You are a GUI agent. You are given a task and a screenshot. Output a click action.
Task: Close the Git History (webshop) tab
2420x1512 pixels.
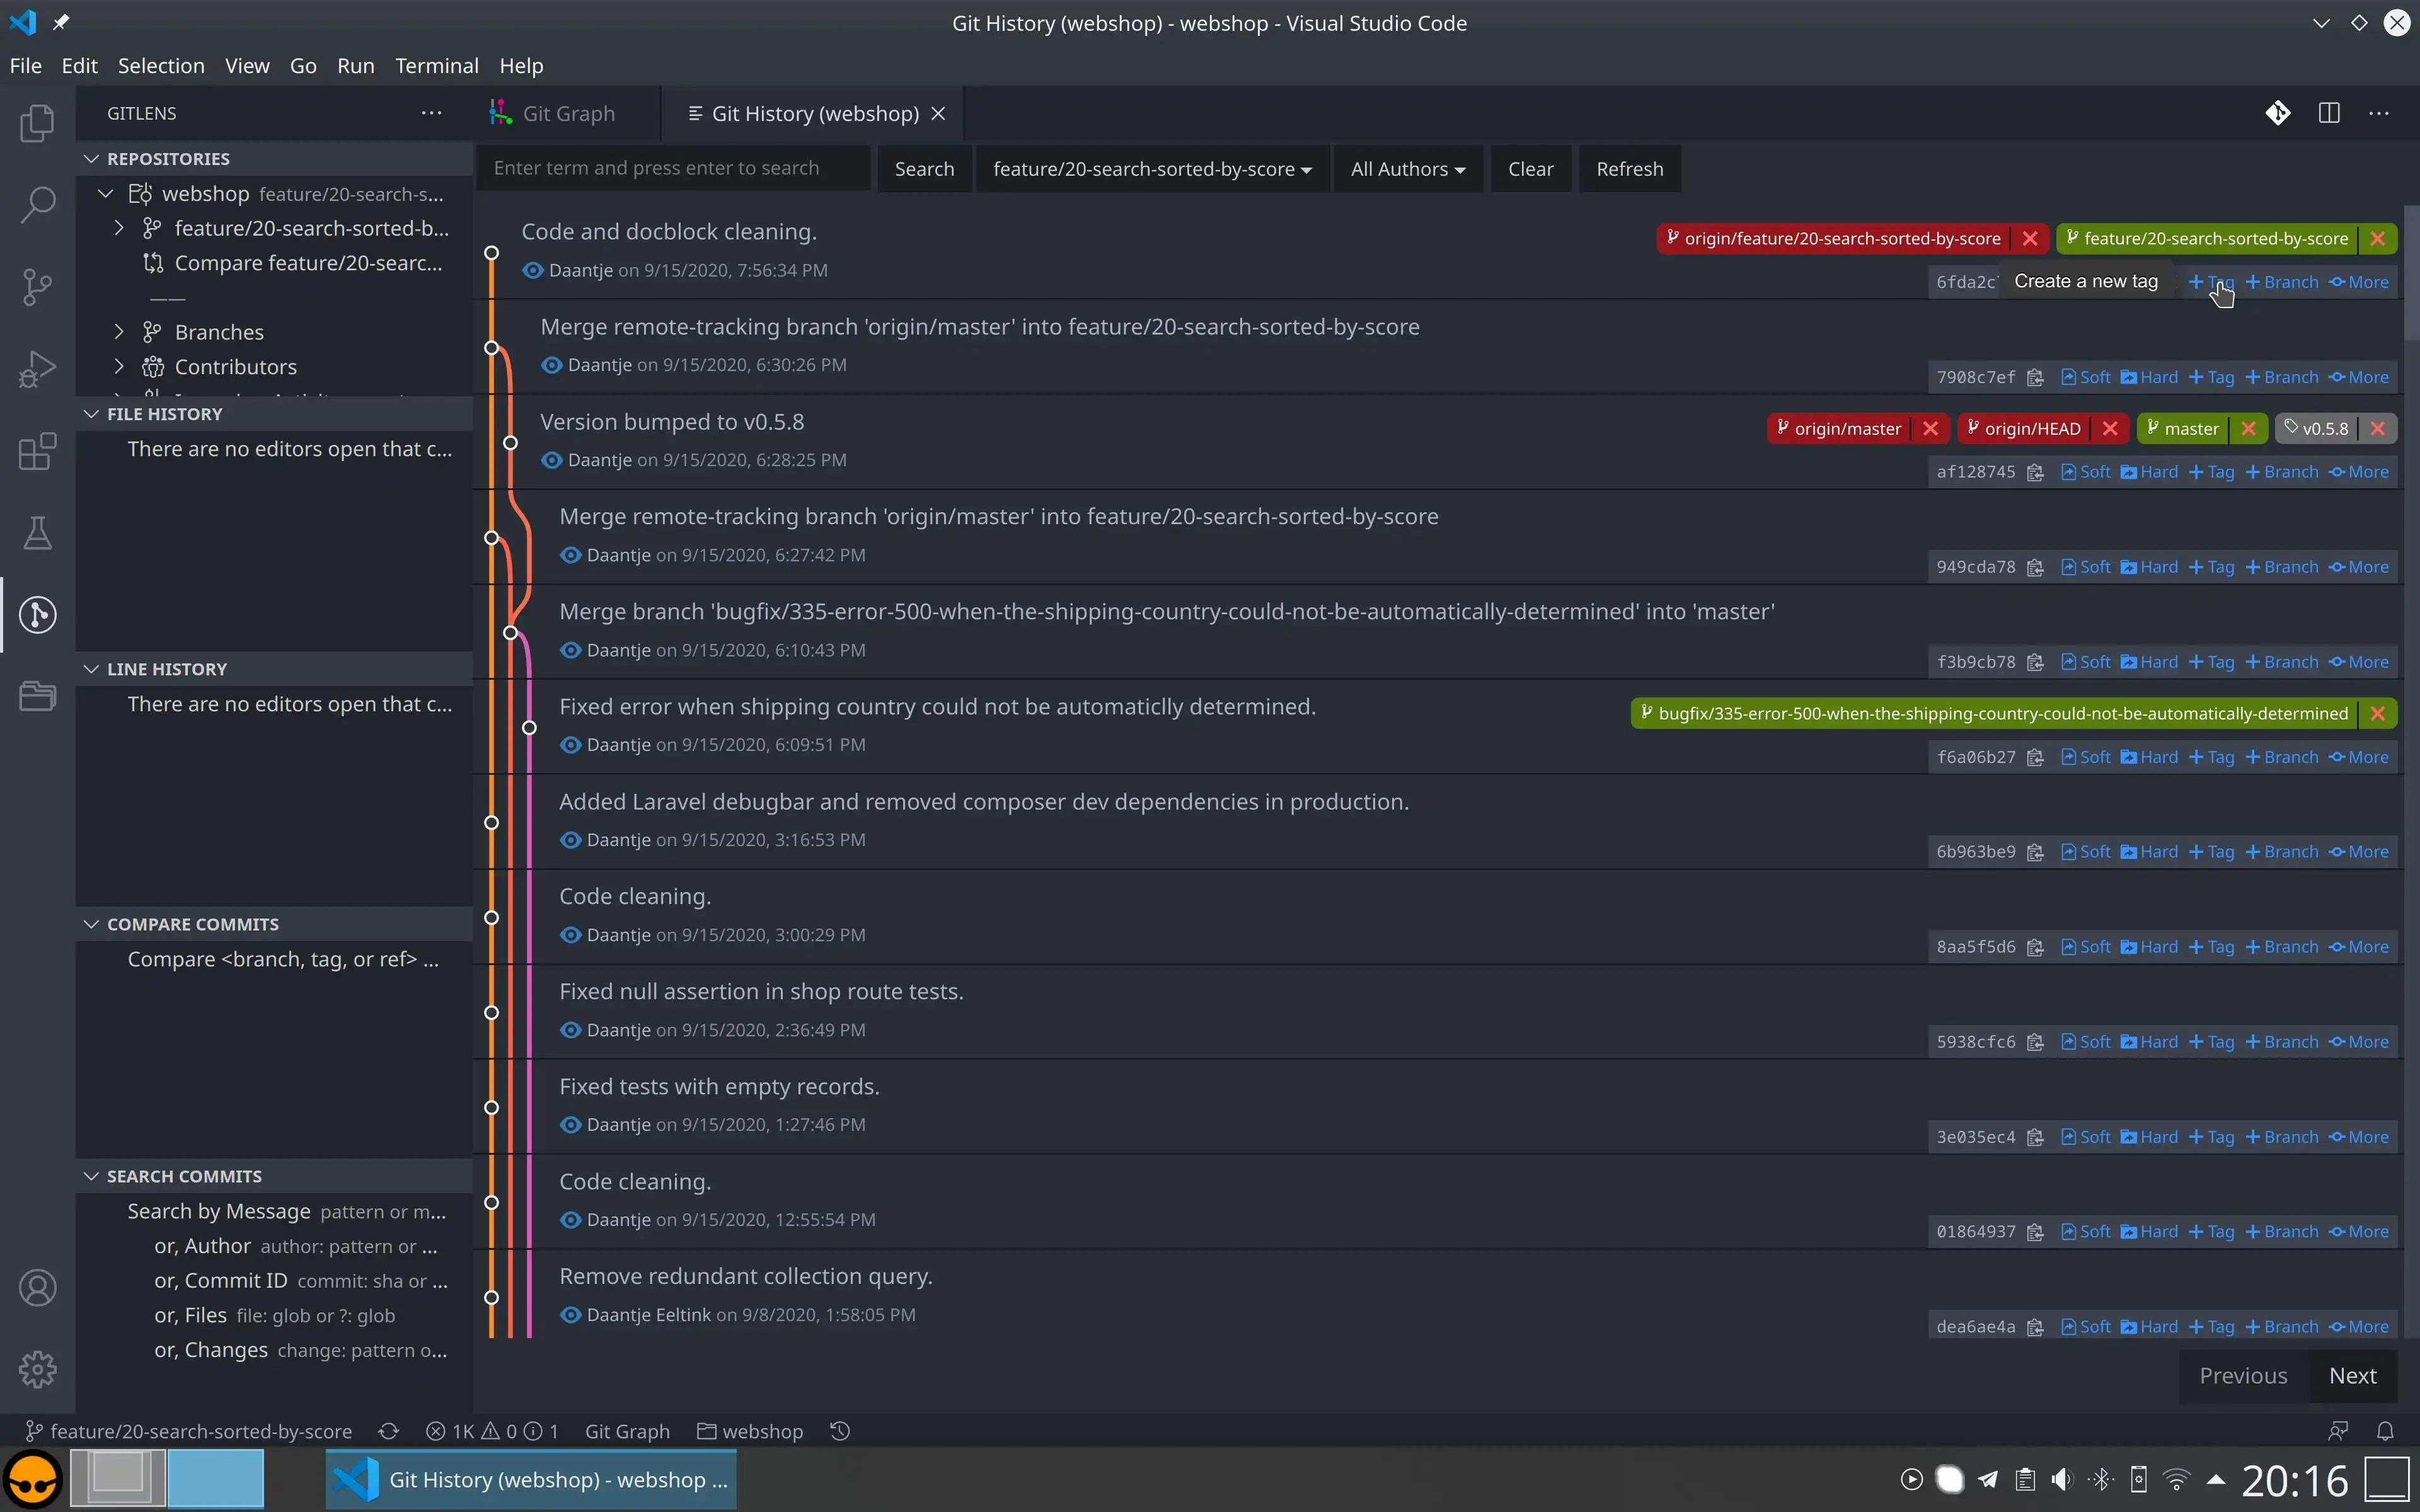point(938,114)
